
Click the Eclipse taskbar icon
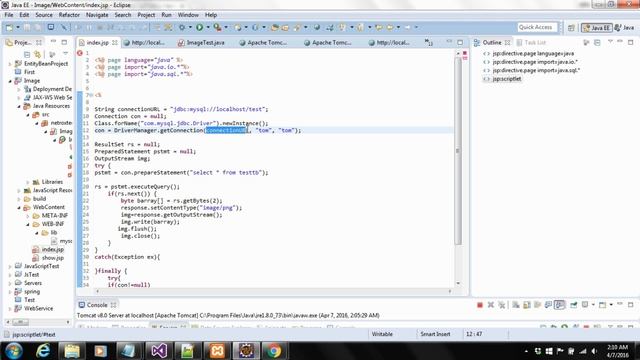click(246, 351)
